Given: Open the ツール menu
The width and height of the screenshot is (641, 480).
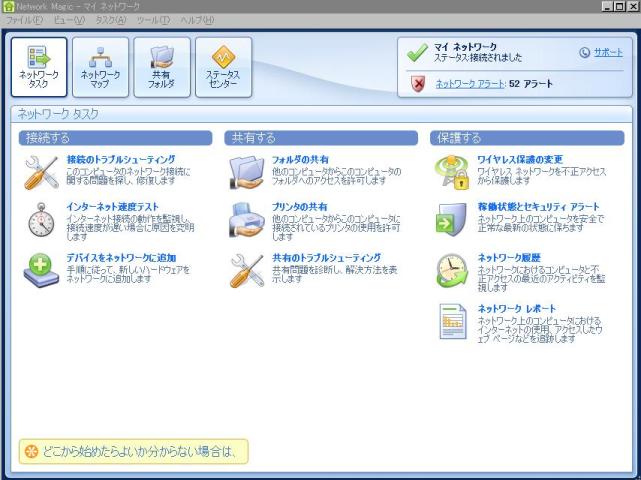Looking at the screenshot, I should (x=153, y=20).
